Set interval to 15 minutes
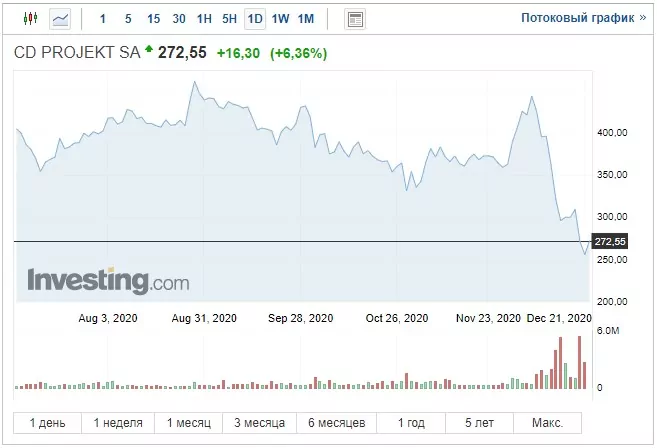This screenshot has width=657, height=448. 153,19
